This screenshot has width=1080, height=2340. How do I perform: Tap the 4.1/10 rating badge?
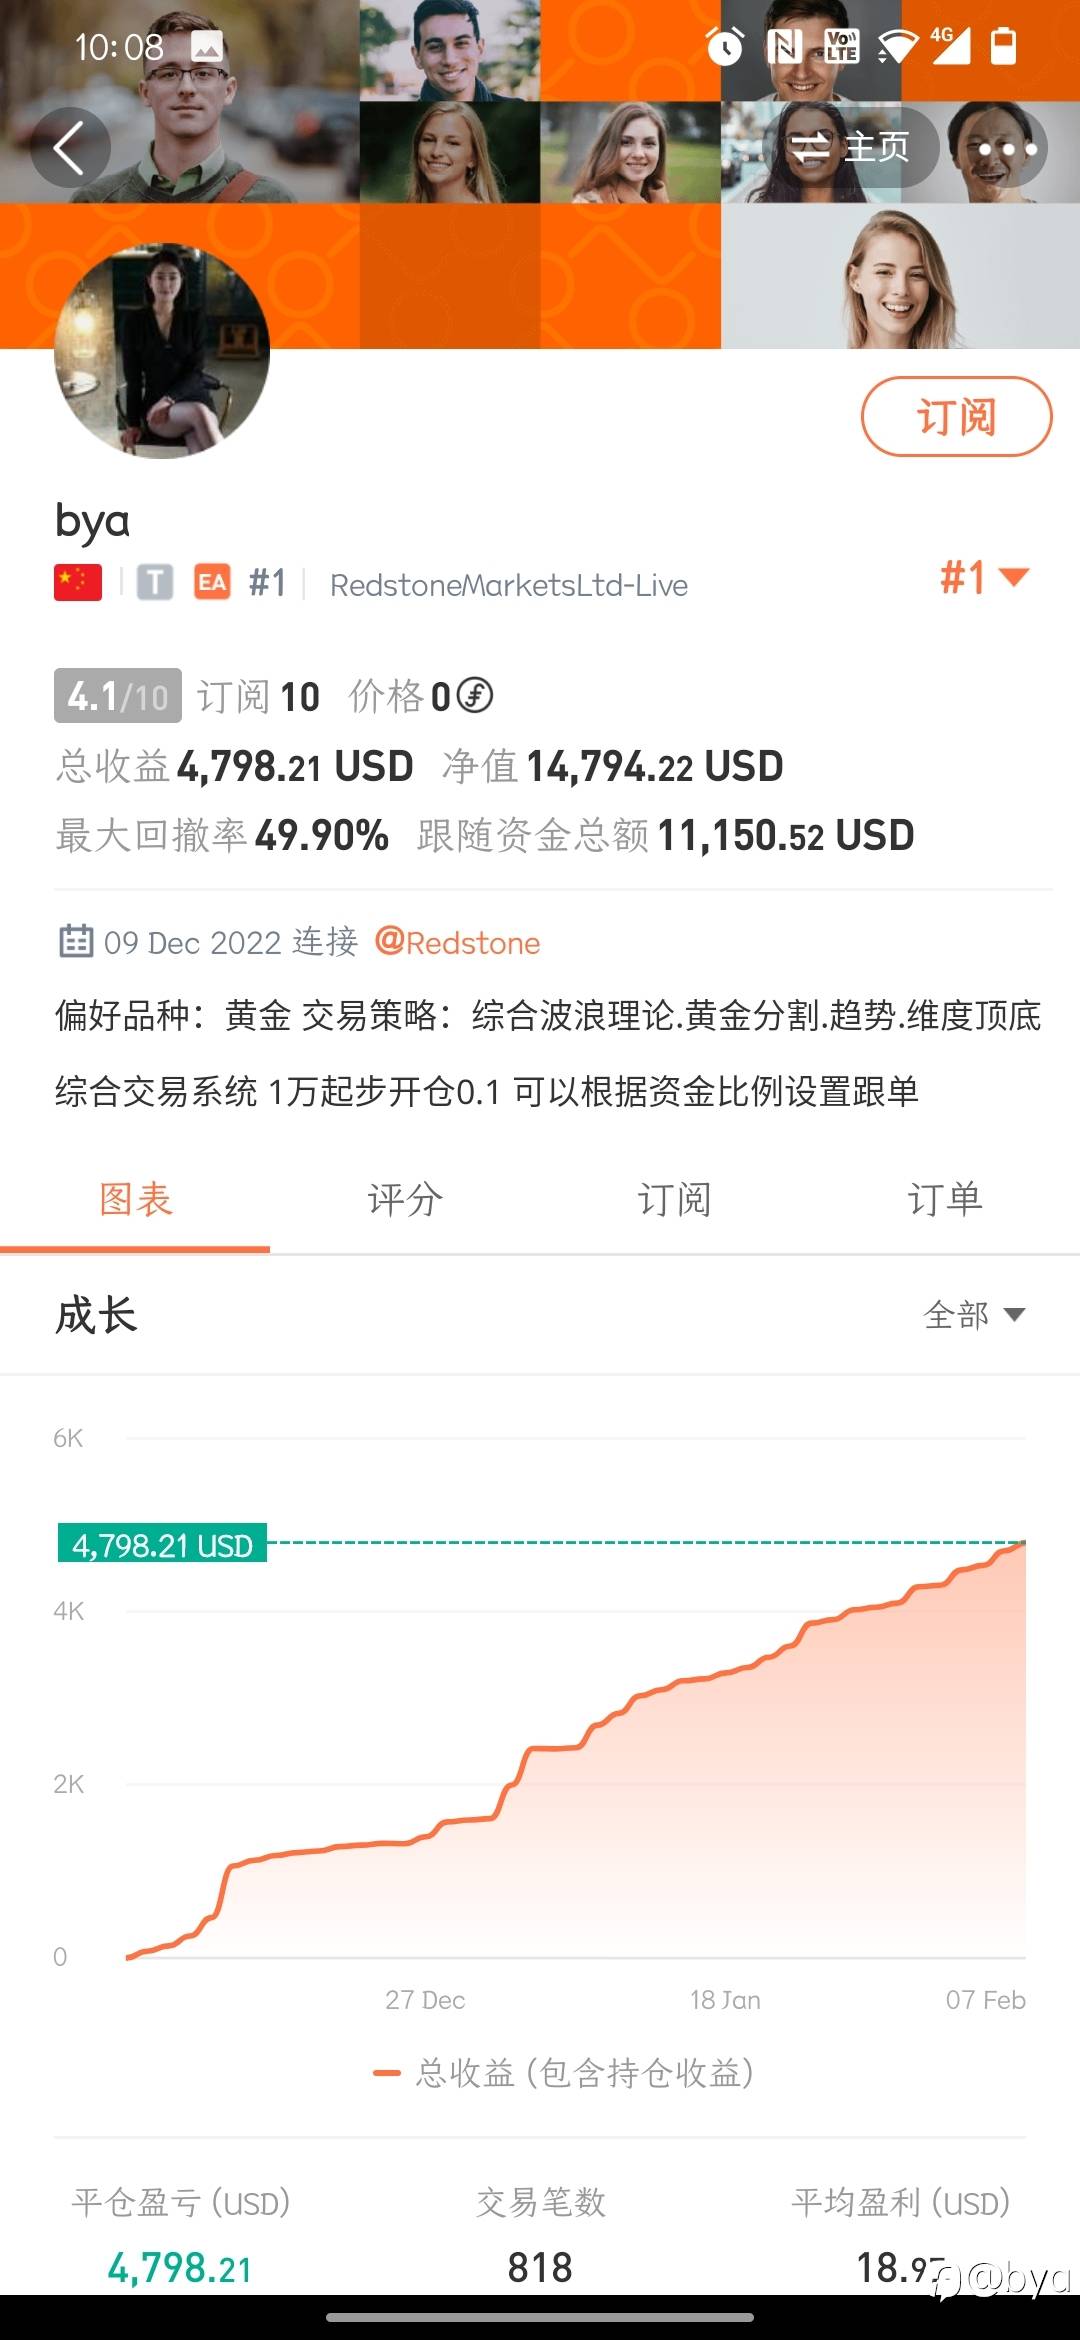pos(118,695)
